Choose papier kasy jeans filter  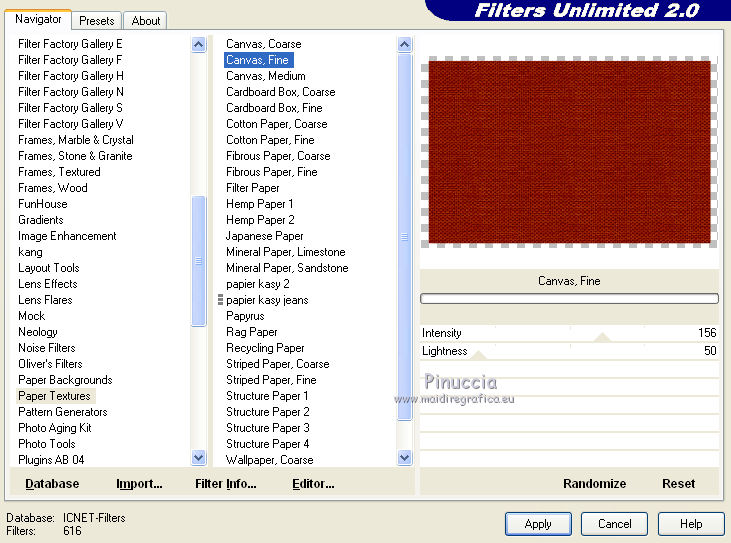(x=267, y=300)
